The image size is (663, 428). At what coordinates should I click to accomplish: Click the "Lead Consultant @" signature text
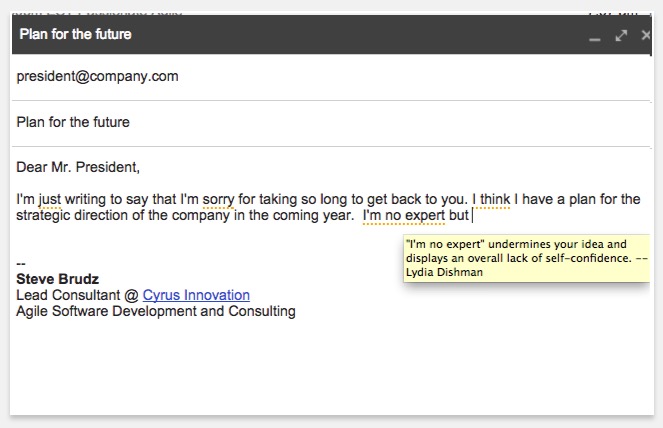tap(78, 295)
